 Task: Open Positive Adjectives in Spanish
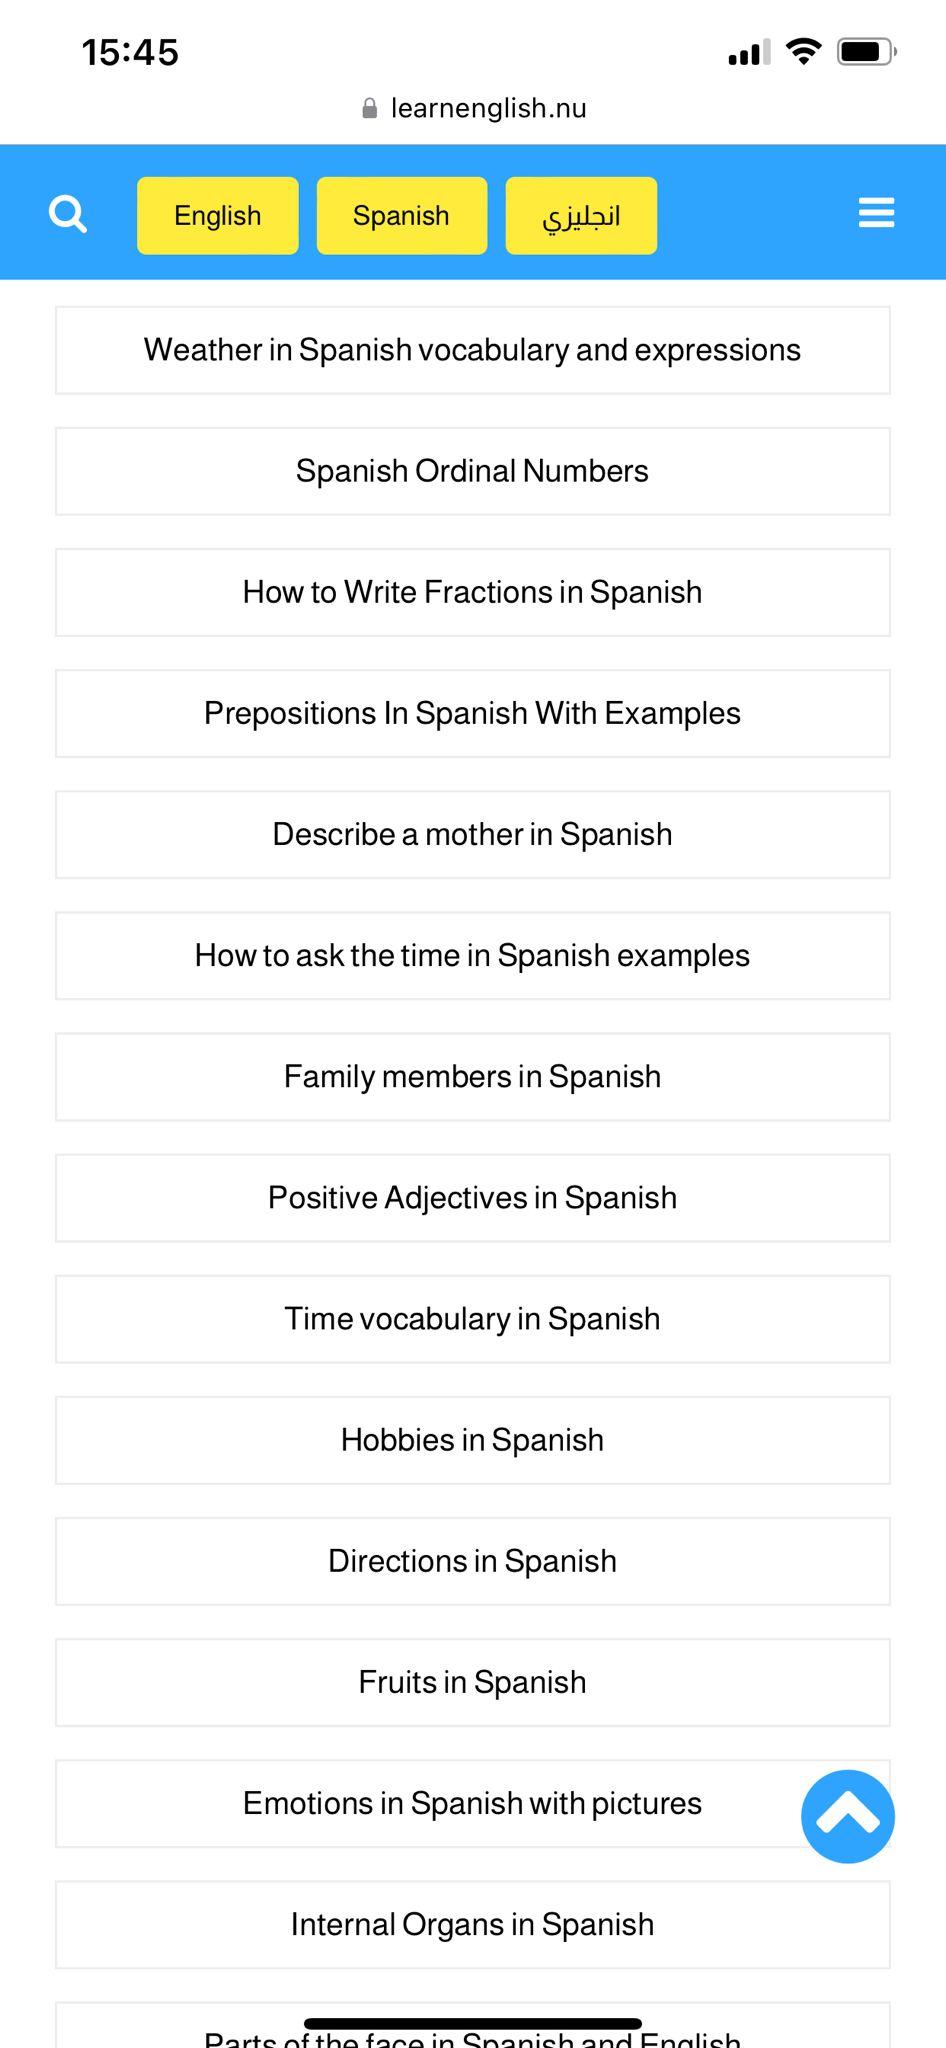click(x=473, y=1198)
